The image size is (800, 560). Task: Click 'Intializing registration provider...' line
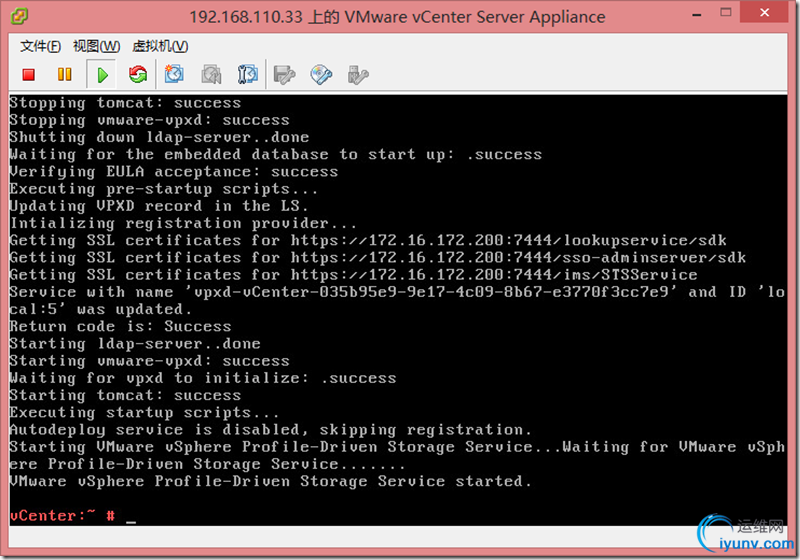pyautogui.click(x=183, y=223)
